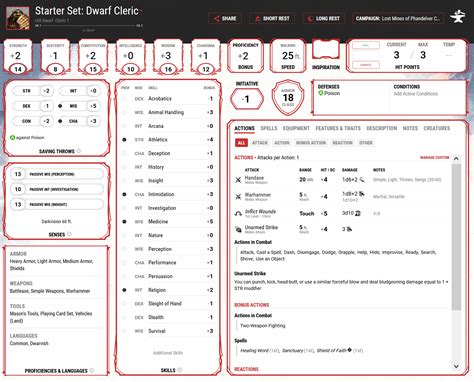Switch to the Features & Traits tab
Image resolution: width=474 pixels, height=382 pixels.
pyautogui.click(x=338, y=128)
